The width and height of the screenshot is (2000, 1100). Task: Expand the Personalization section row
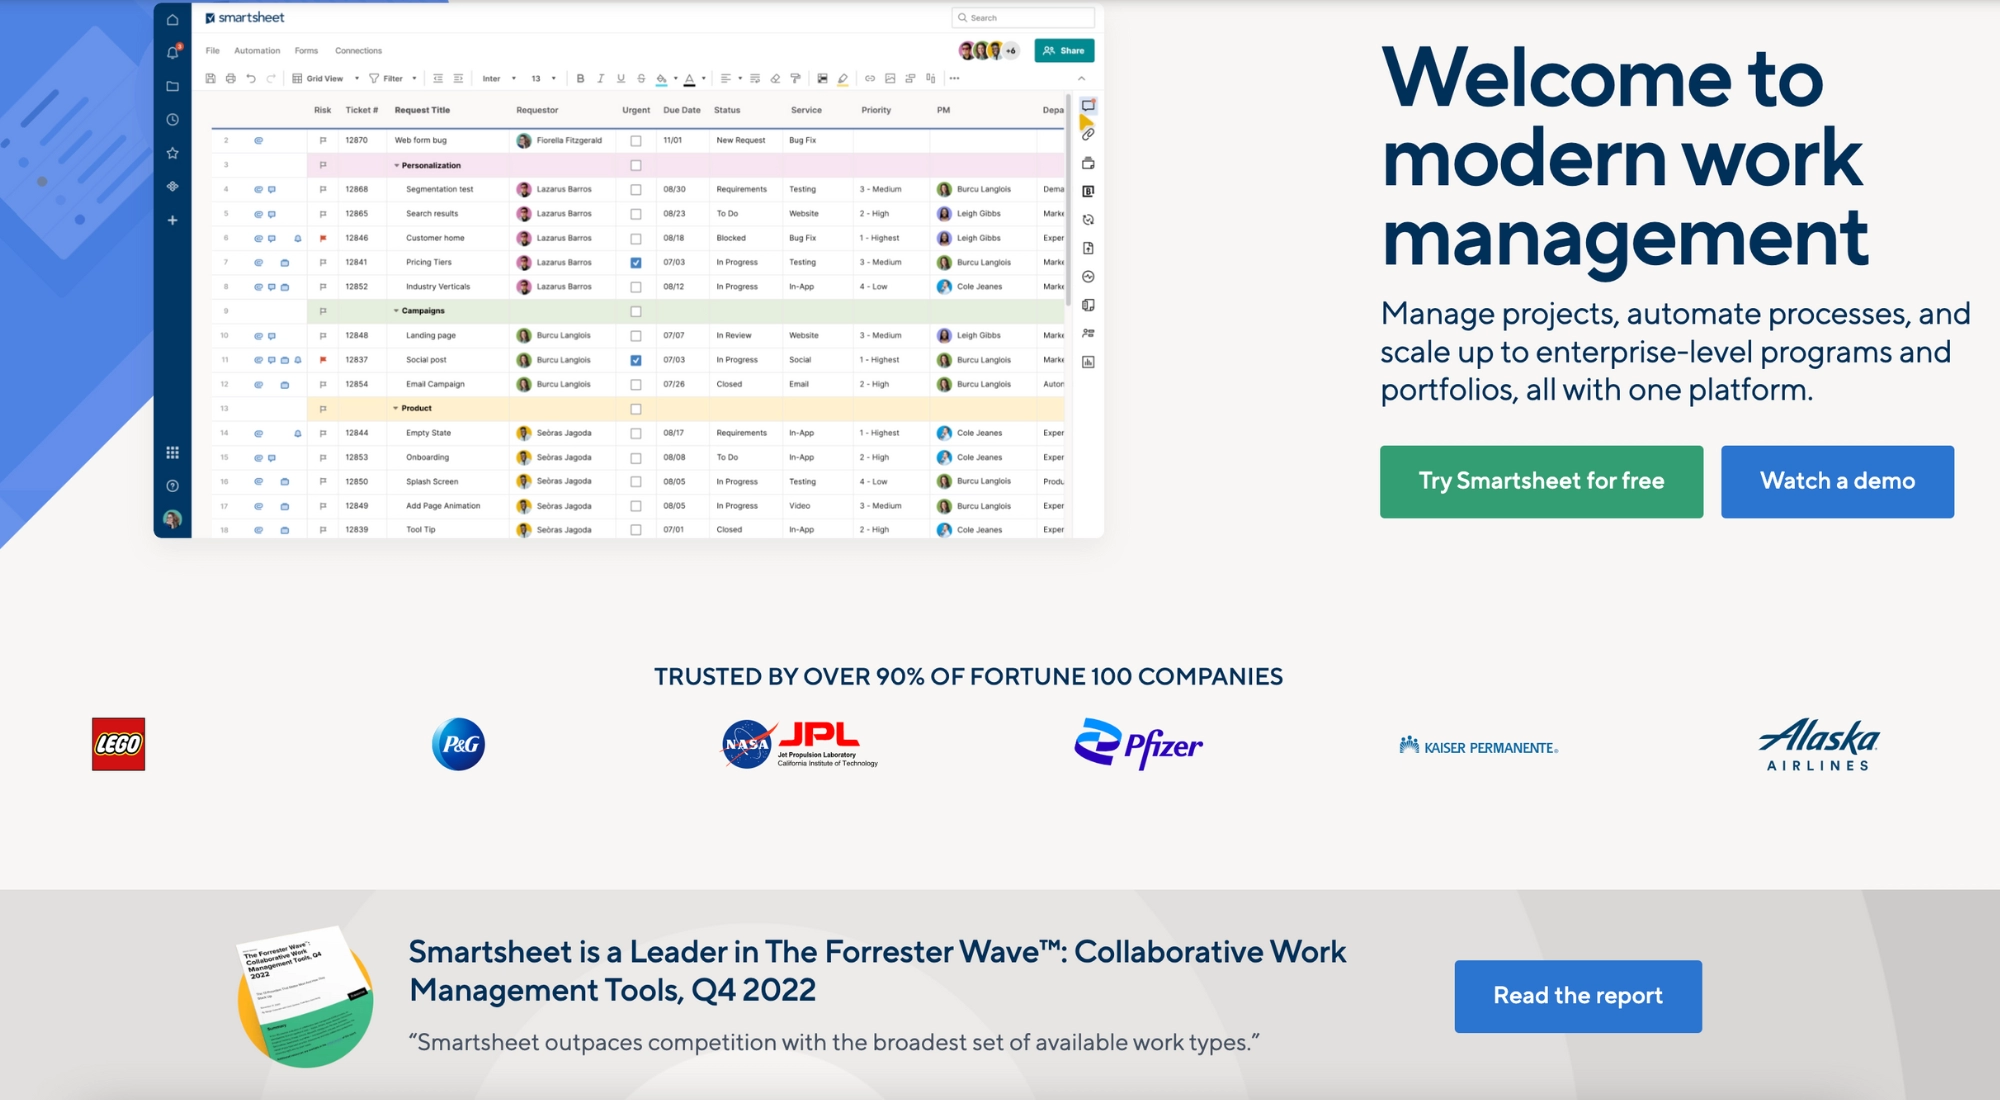(x=394, y=165)
